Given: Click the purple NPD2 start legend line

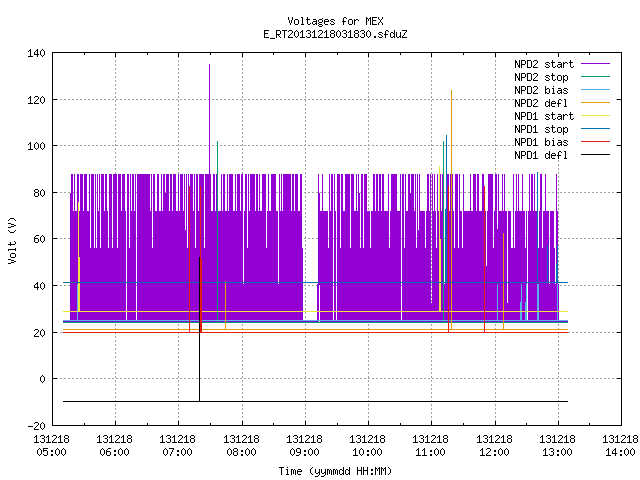Looking at the screenshot, I should (x=595, y=64).
